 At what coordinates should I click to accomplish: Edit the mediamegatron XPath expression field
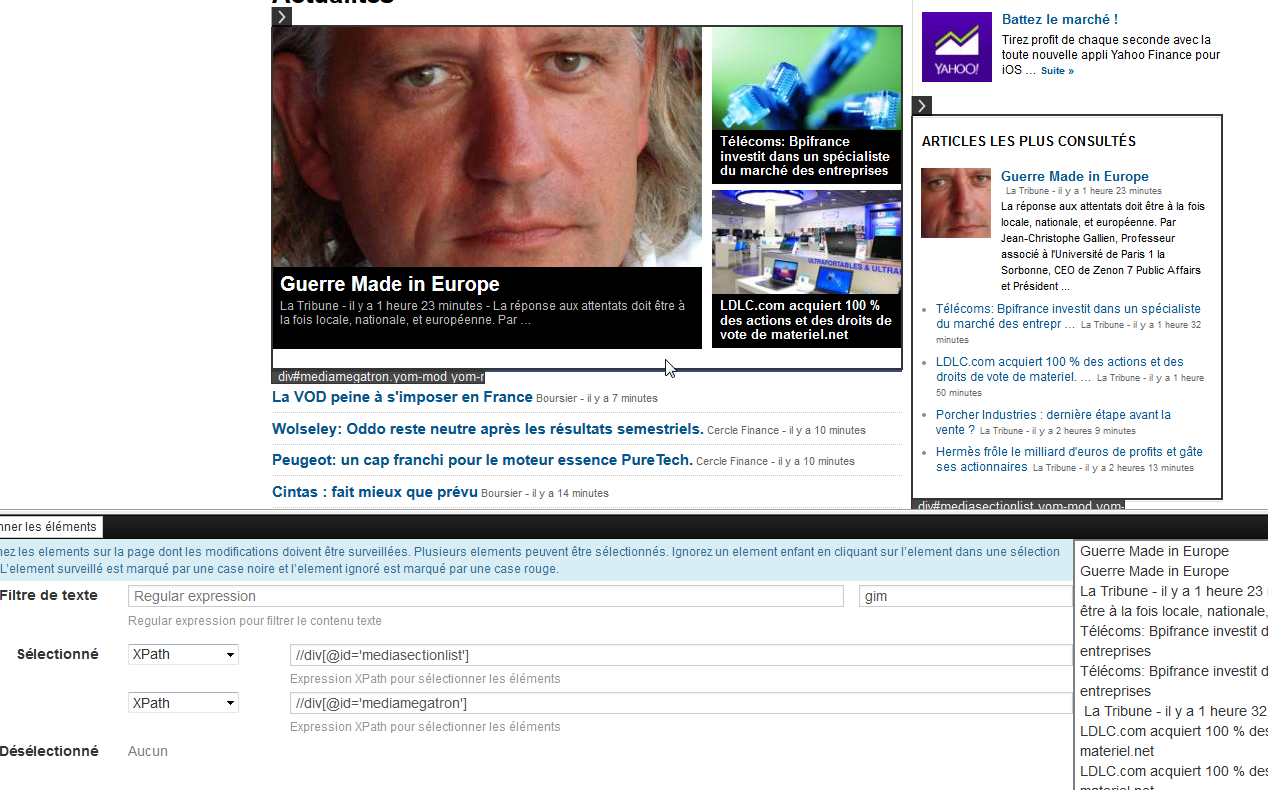click(681, 703)
